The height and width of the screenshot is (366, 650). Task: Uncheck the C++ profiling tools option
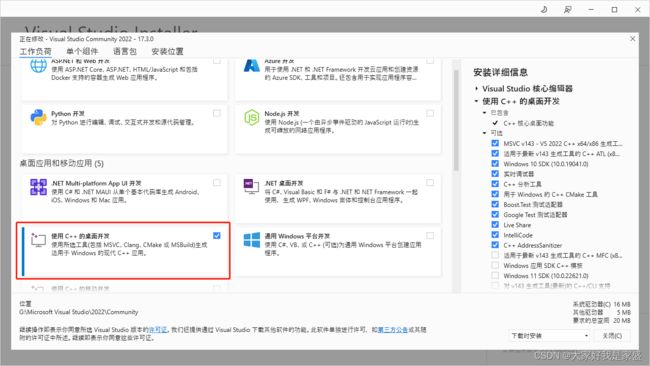point(495,184)
